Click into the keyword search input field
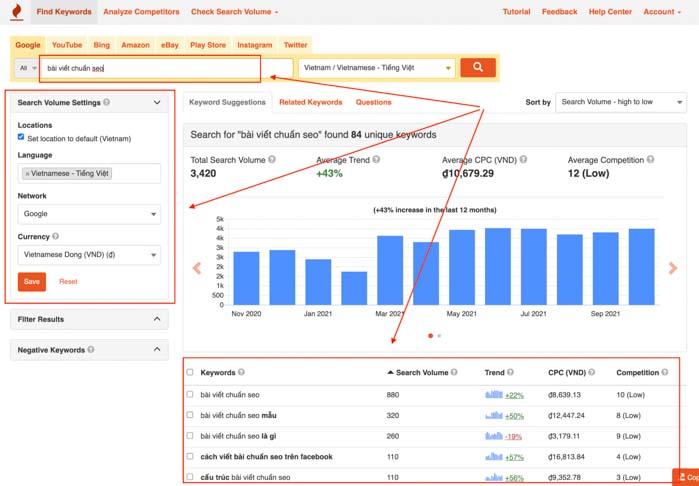699x486 pixels. click(167, 68)
